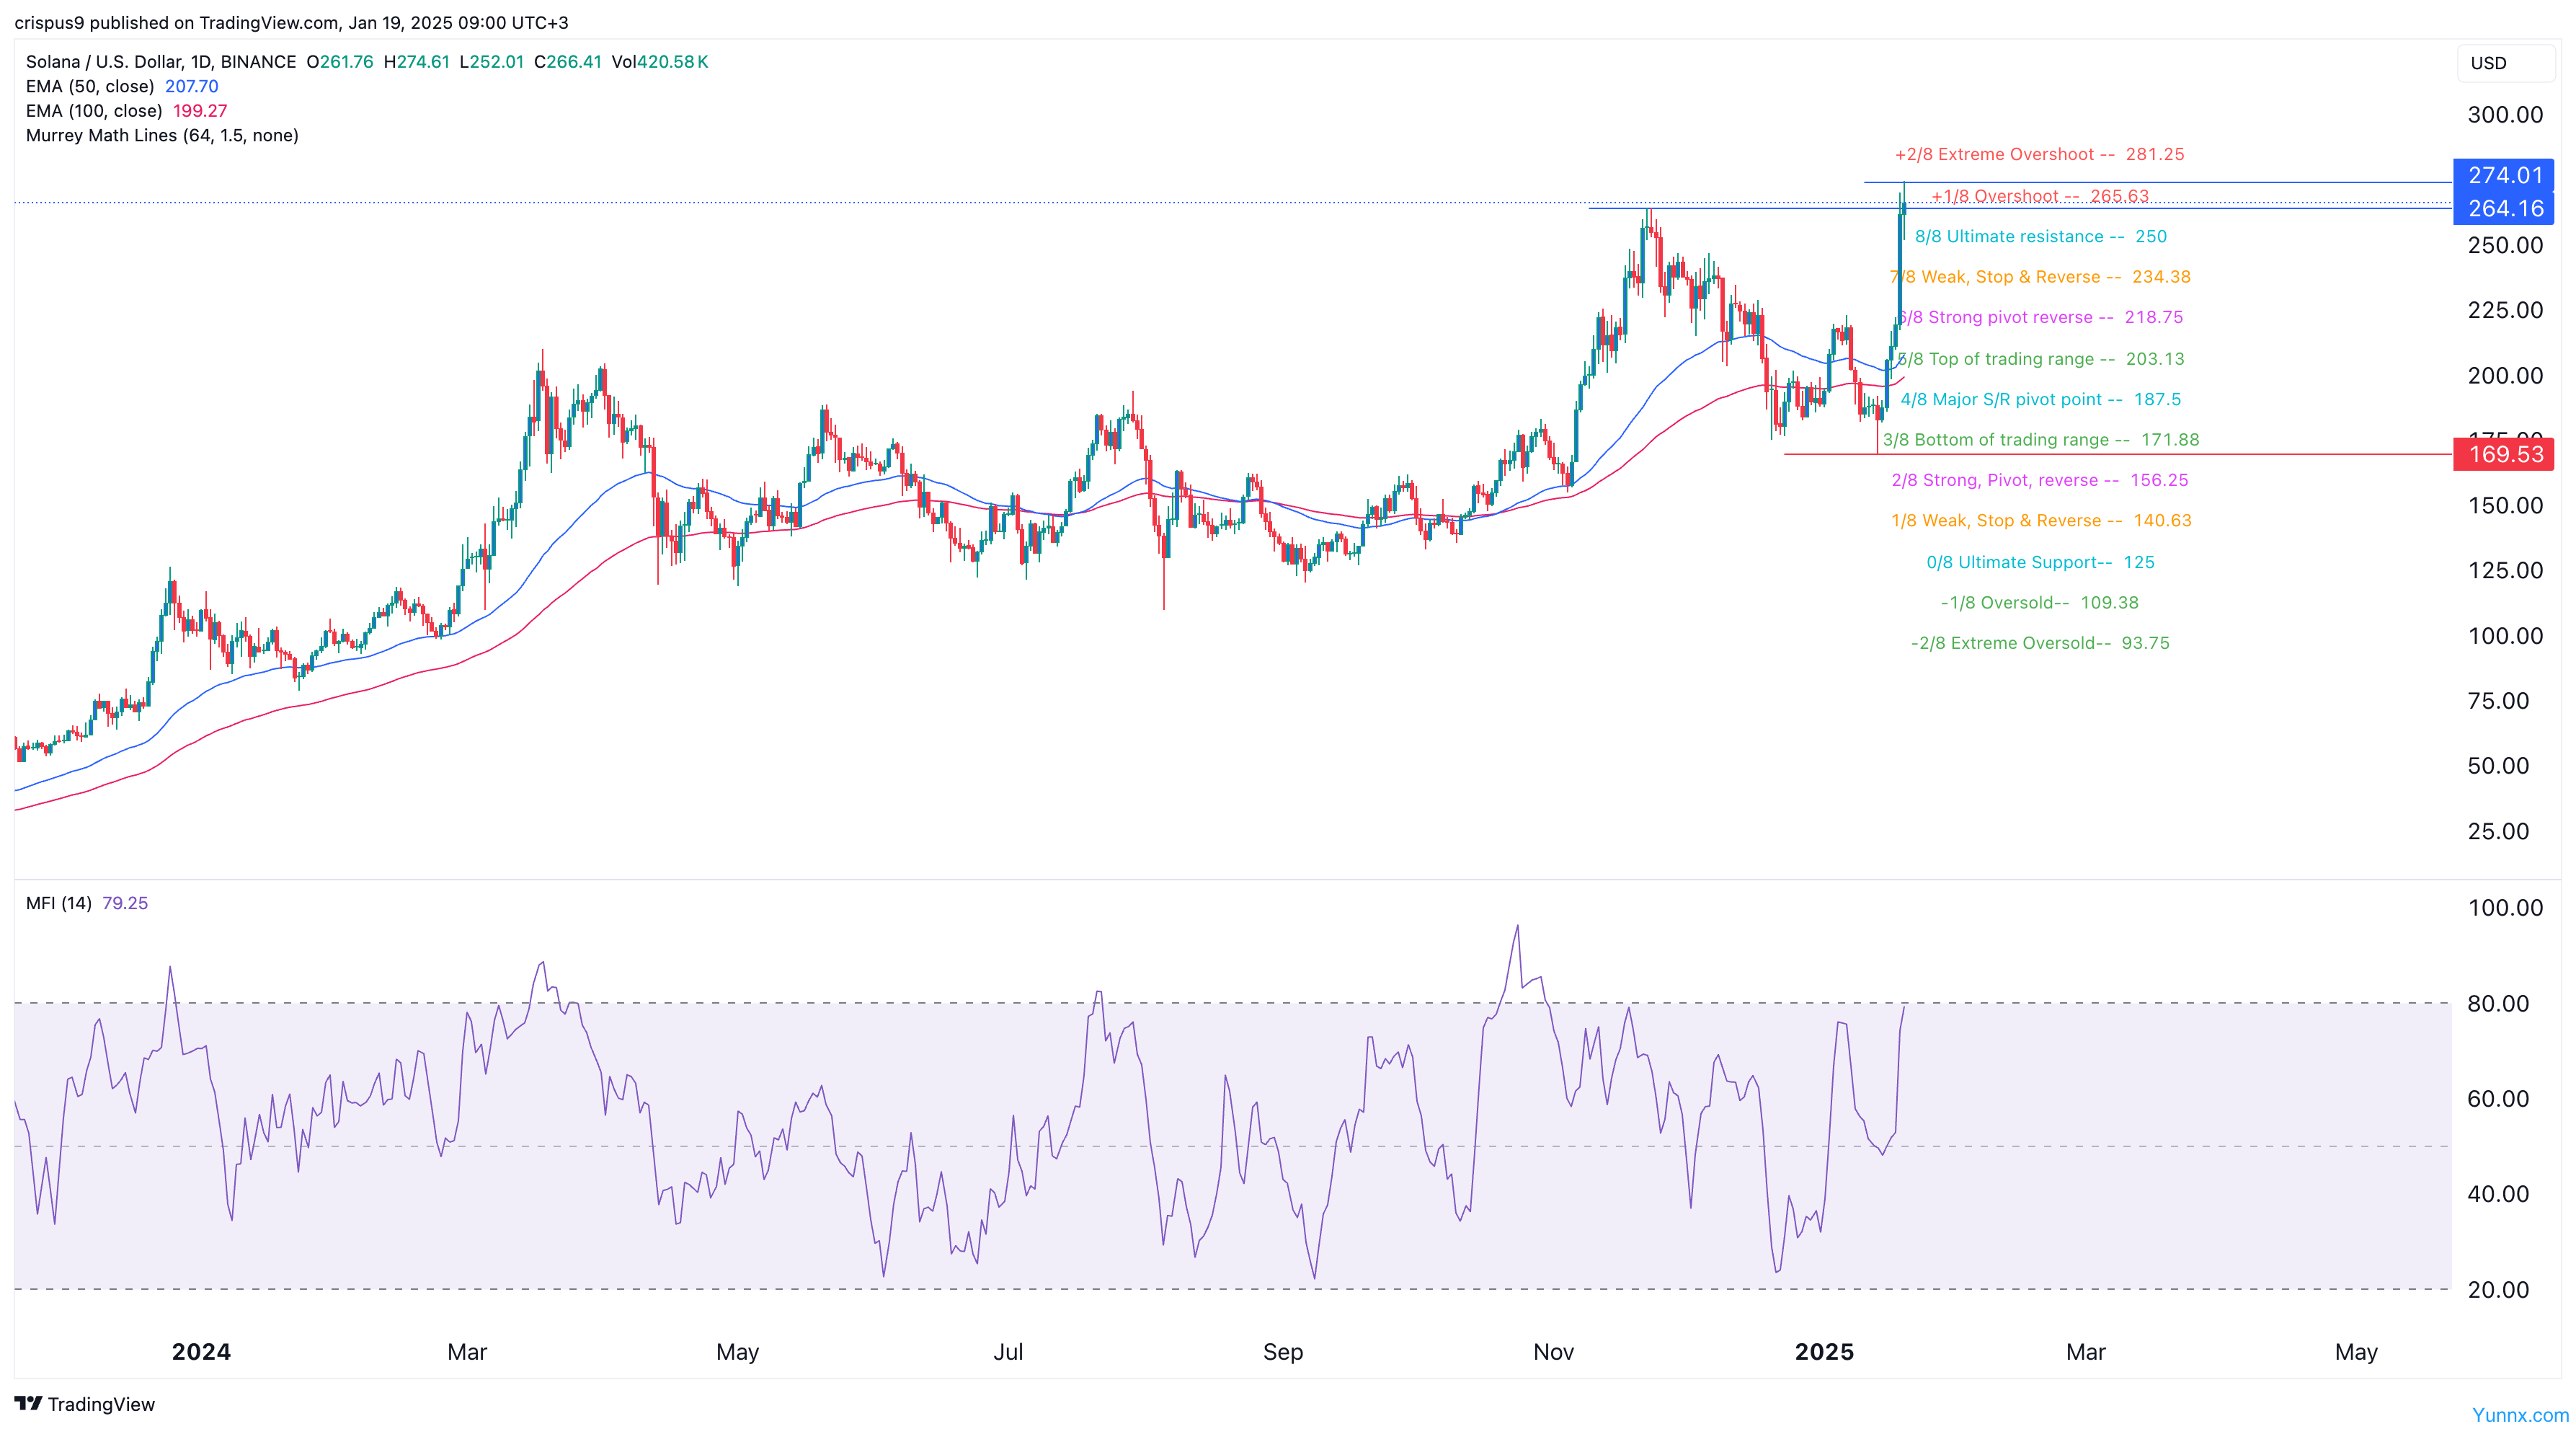Click the 274.01 blue price tag
This screenshot has height=1429, width=2576.
(x=2503, y=175)
